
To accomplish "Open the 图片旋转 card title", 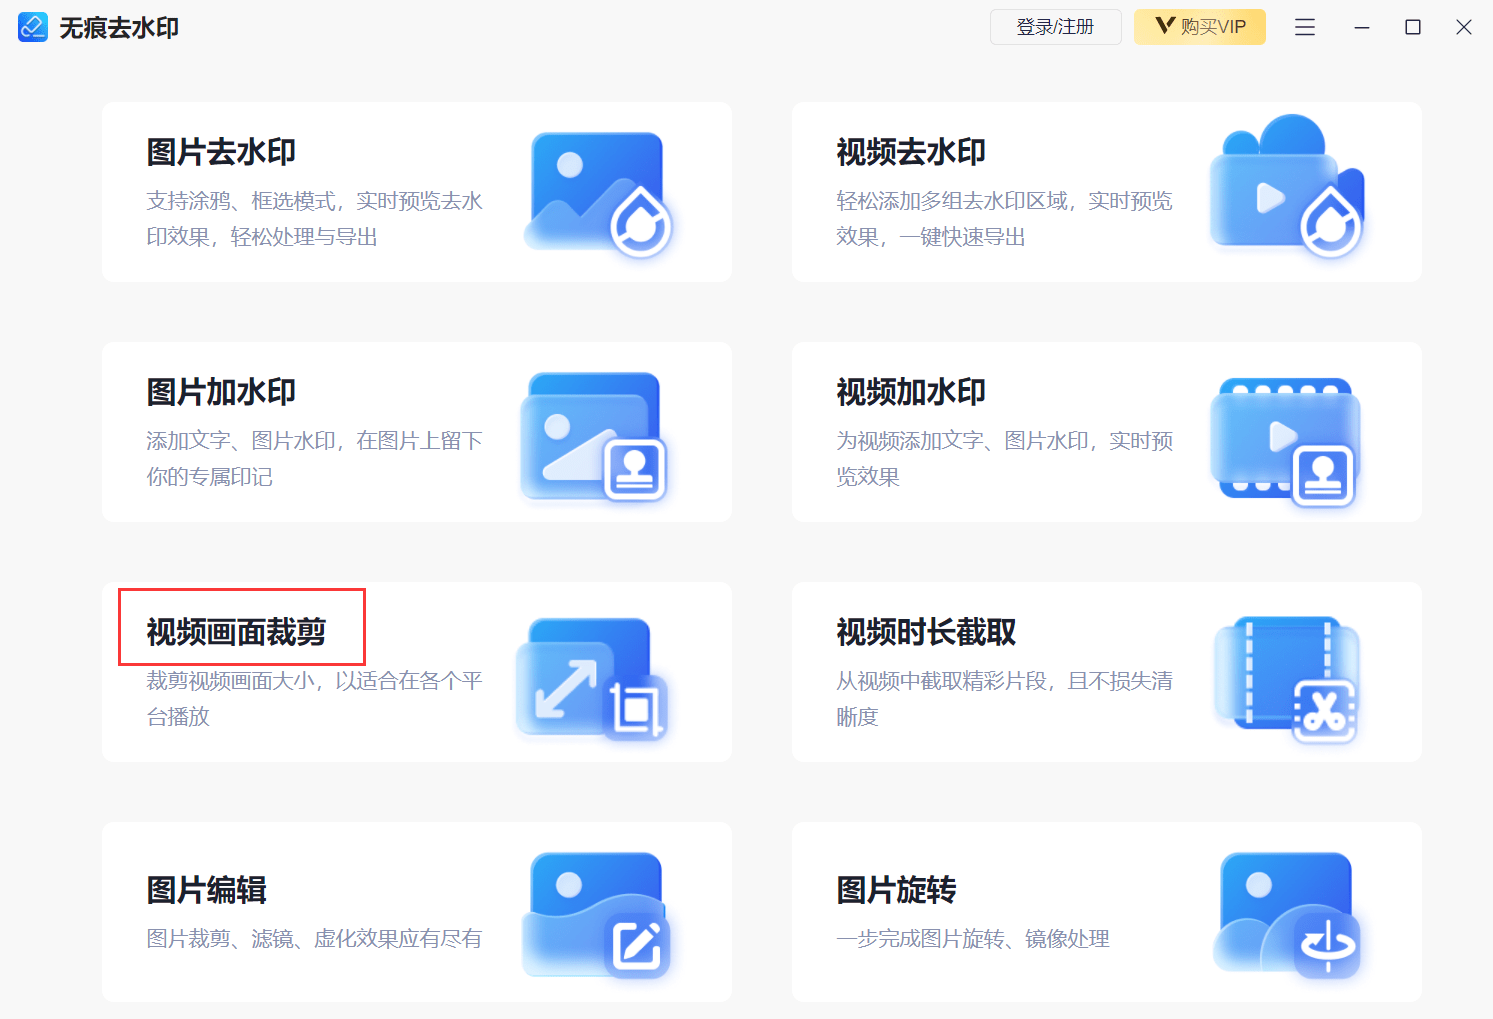I will [896, 890].
